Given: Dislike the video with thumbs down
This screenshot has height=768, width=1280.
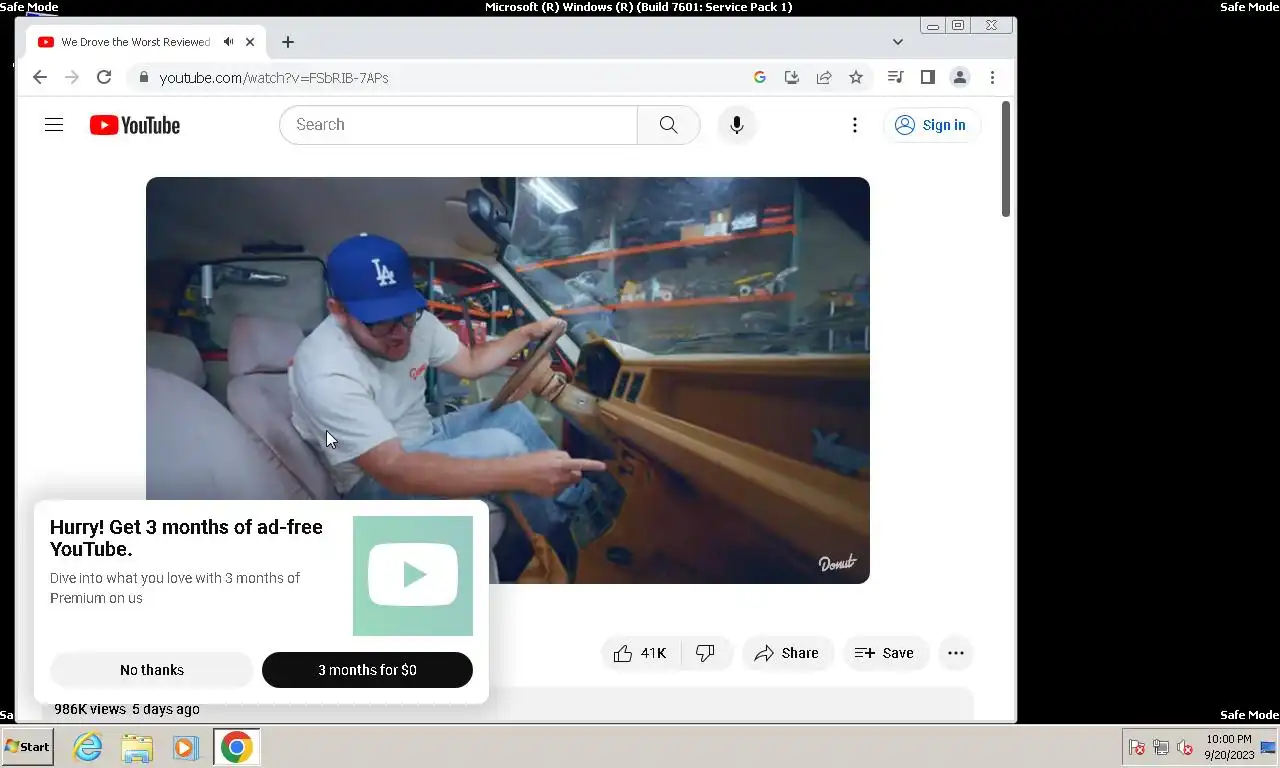Looking at the screenshot, I should point(706,653).
